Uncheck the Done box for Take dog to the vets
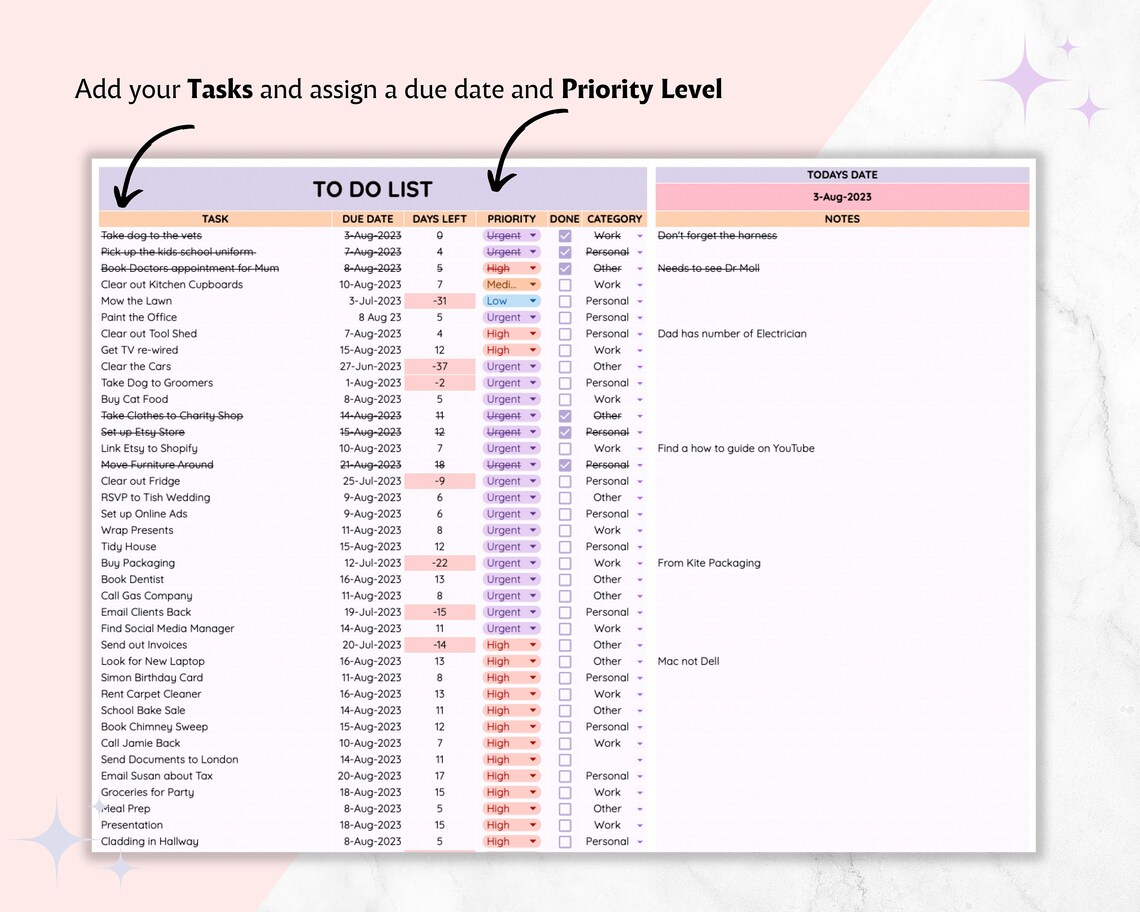1140x912 pixels. [x=565, y=235]
